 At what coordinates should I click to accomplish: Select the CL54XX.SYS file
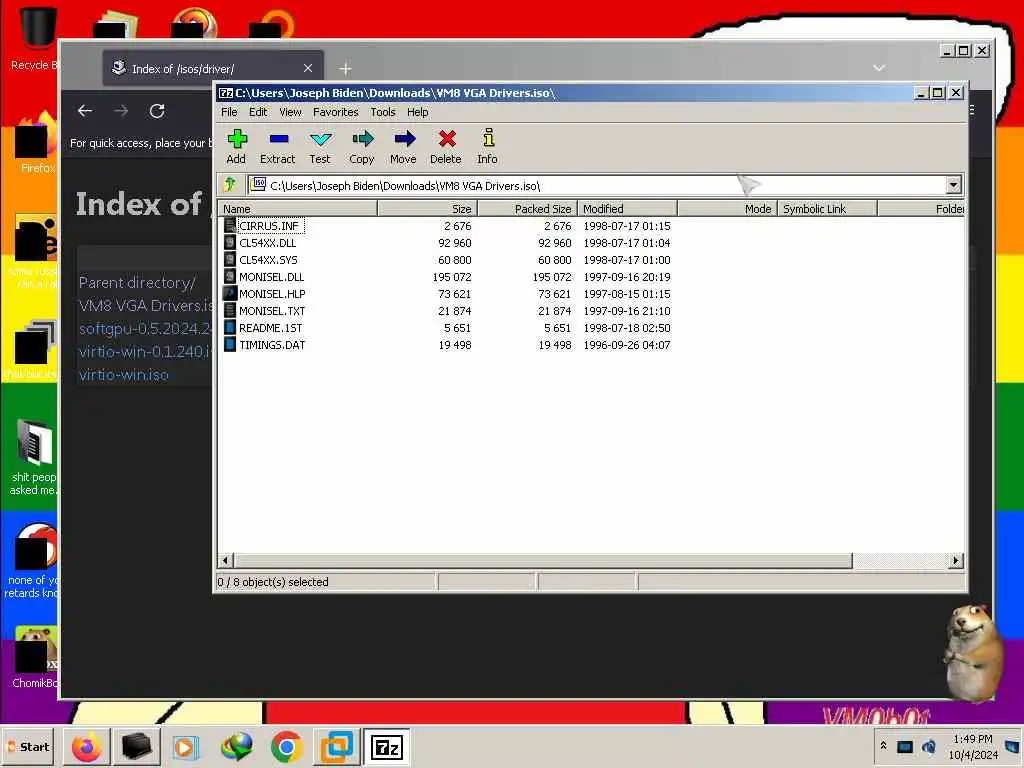click(268, 260)
